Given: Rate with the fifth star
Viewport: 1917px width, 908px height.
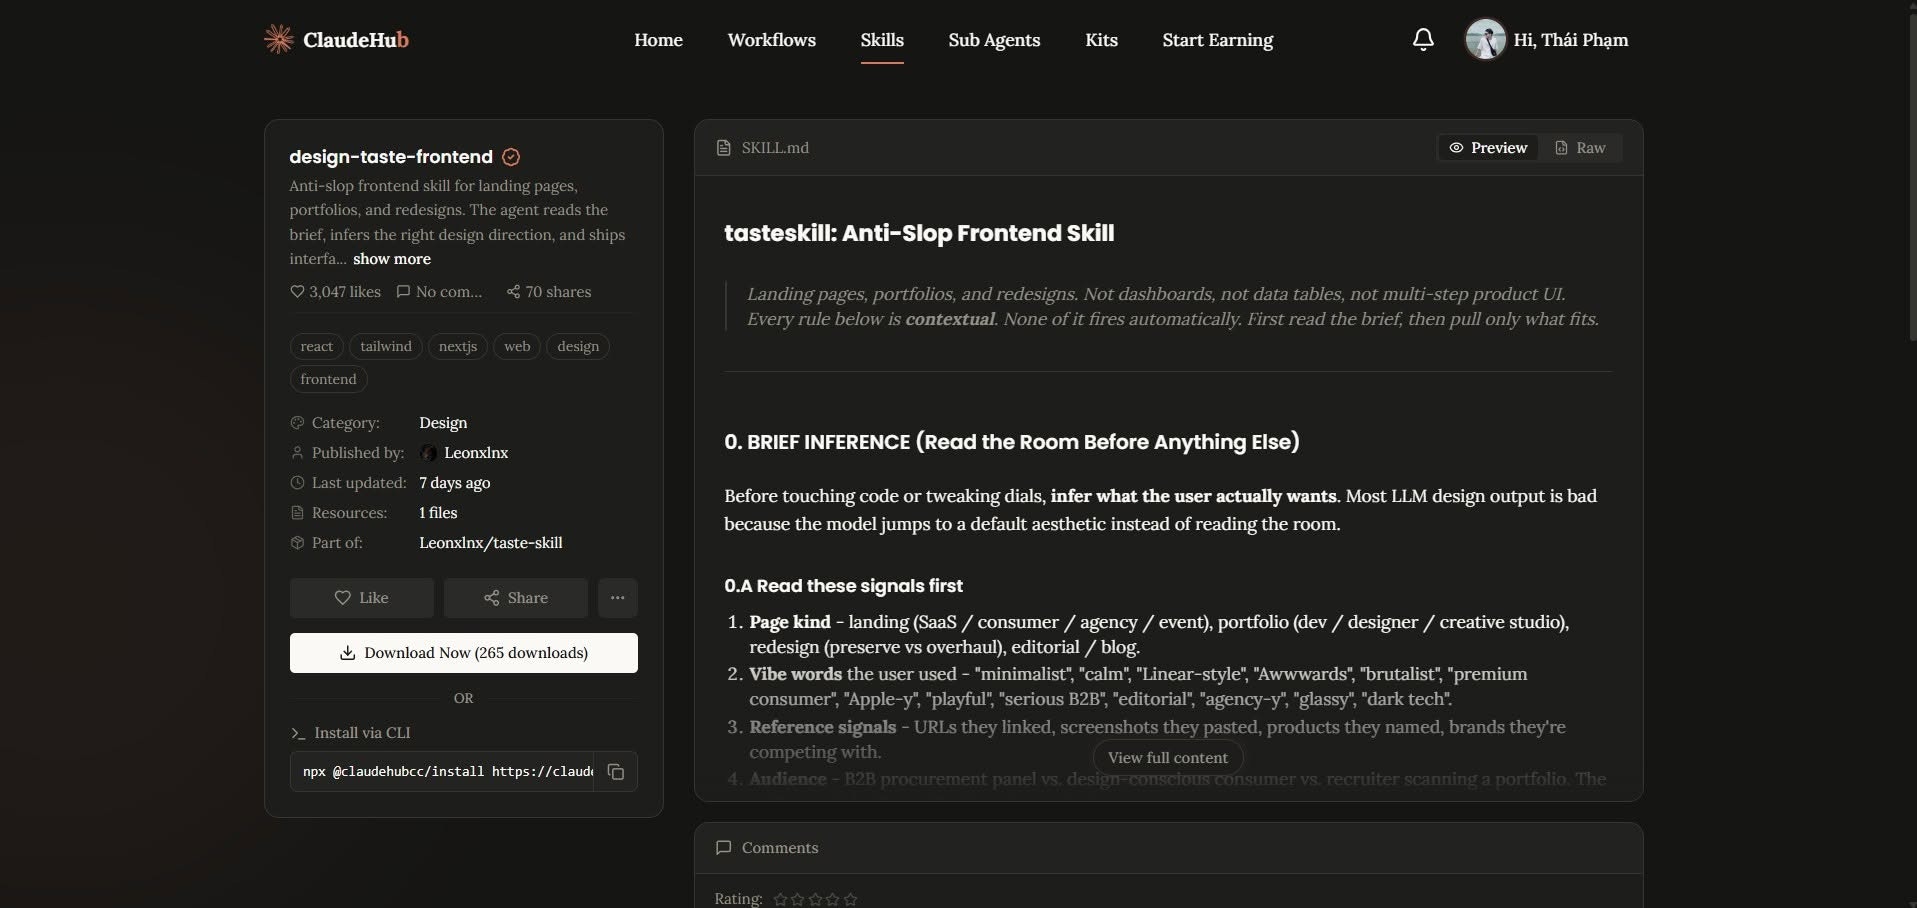Looking at the screenshot, I should pos(850,899).
